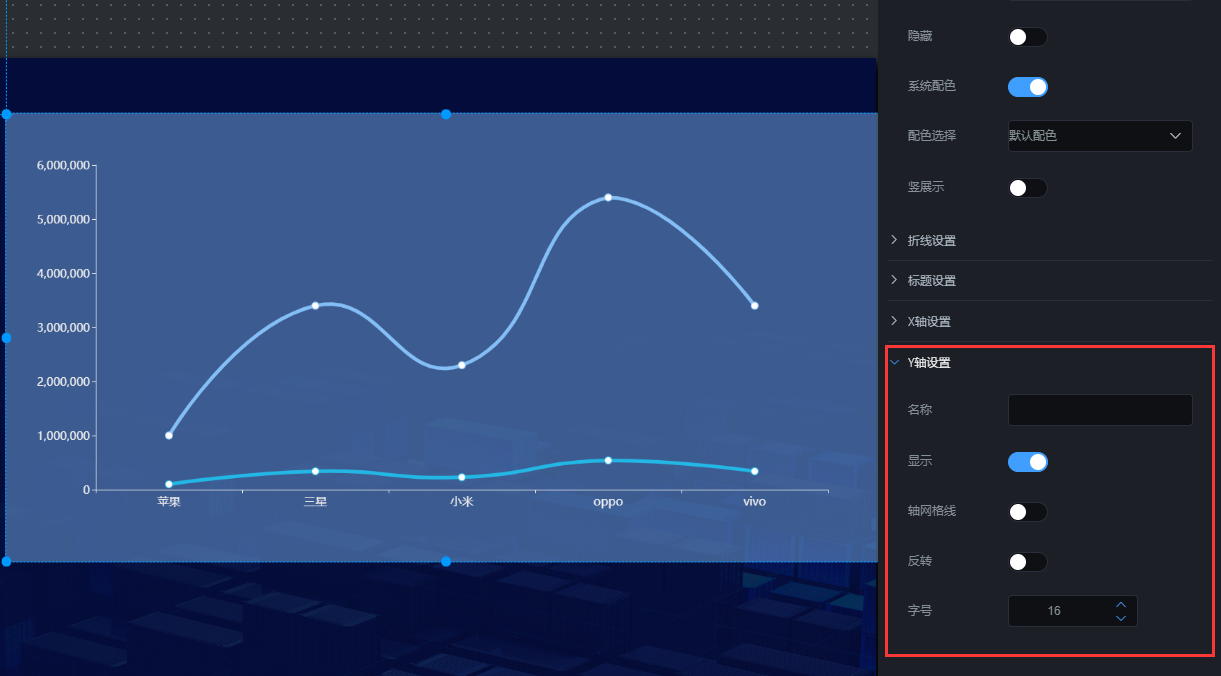
Task: Click the bottom-center resize handle of chart
Action: pyautogui.click(x=446, y=561)
